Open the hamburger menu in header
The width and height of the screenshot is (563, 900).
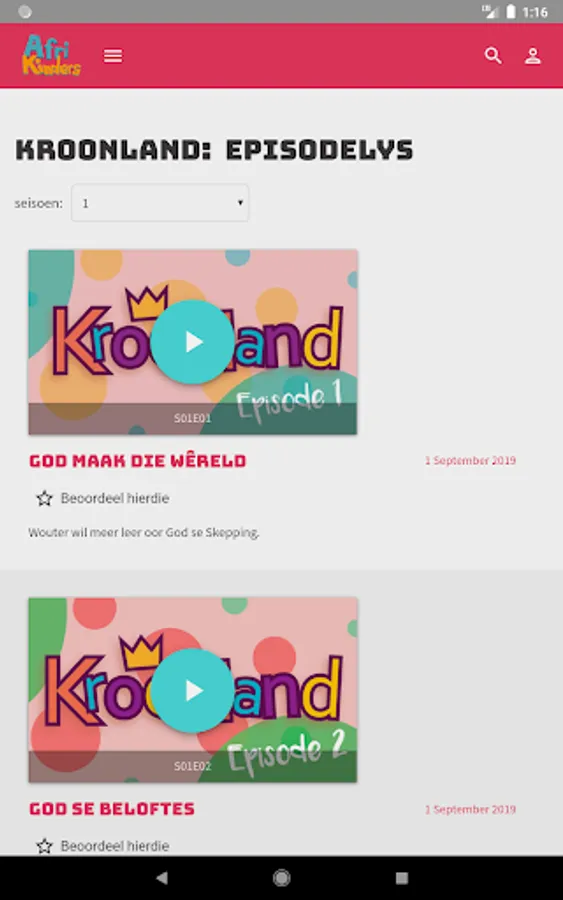coord(112,56)
